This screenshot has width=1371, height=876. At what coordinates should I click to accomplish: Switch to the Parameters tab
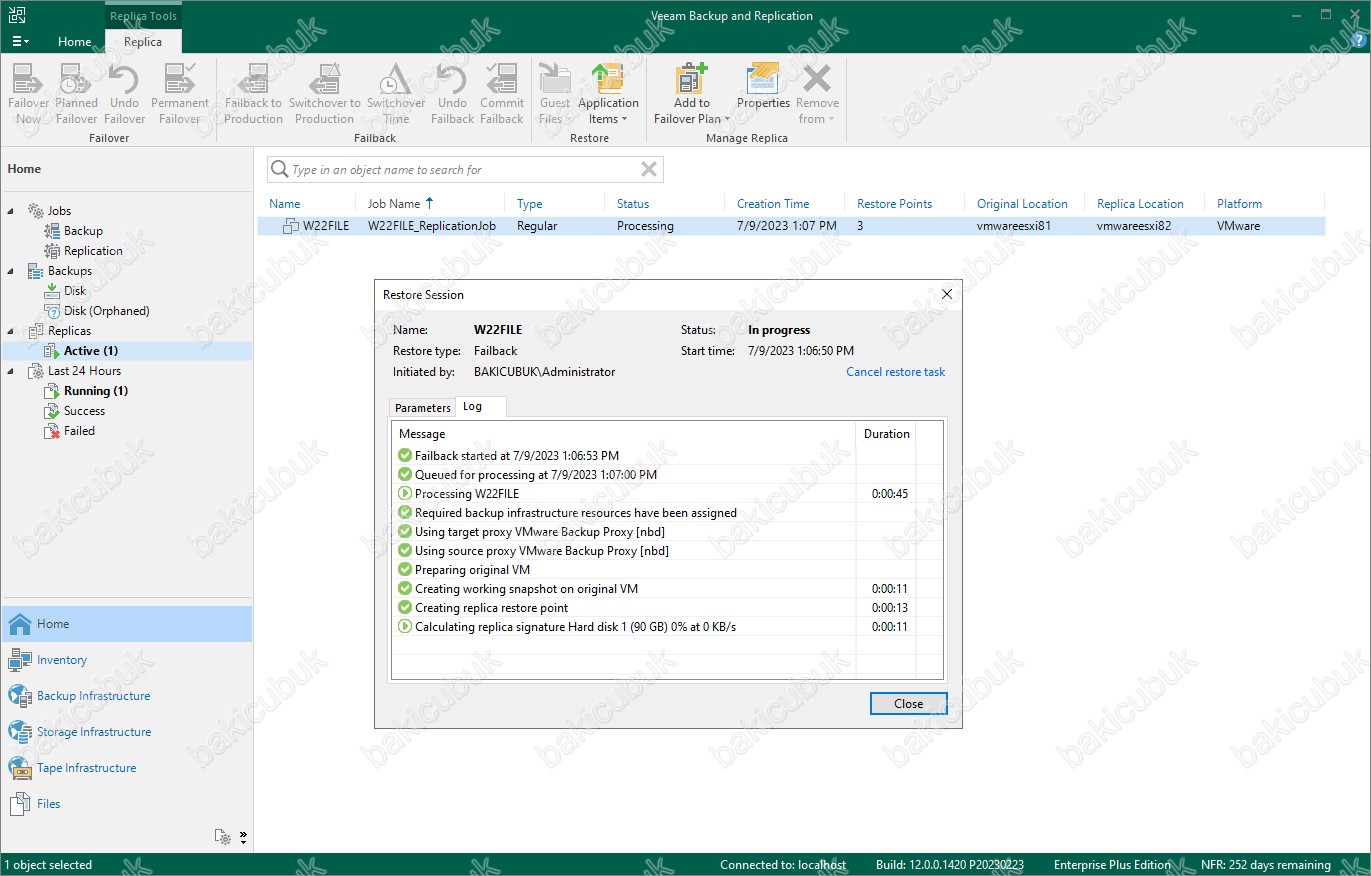422,408
